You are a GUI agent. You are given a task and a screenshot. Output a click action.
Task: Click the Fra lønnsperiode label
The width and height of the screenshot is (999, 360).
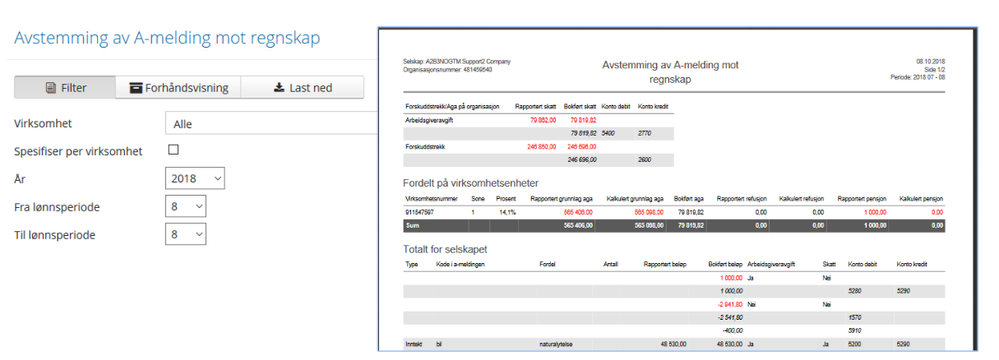coord(57,207)
